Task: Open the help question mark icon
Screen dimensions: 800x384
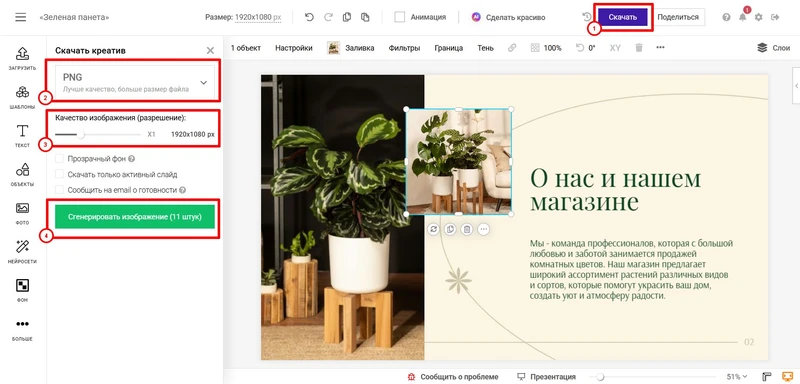Action: 726,17
